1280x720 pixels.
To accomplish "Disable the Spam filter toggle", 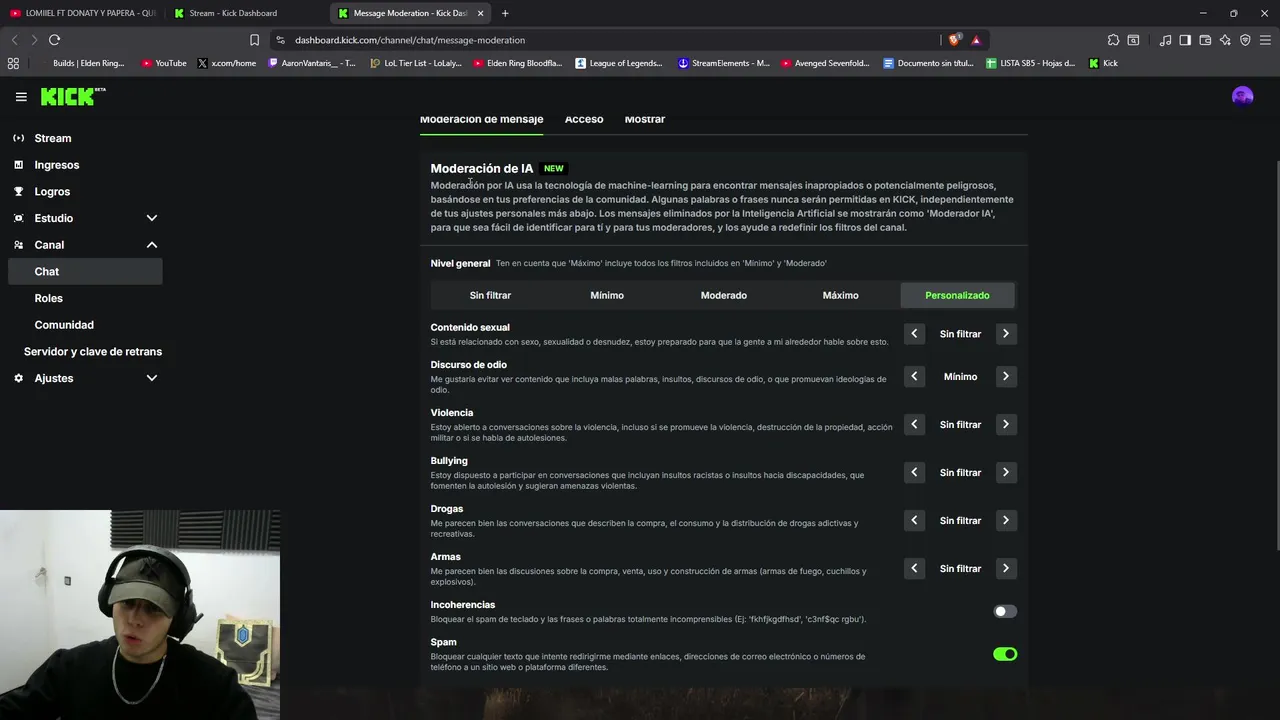I will click(1005, 654).
